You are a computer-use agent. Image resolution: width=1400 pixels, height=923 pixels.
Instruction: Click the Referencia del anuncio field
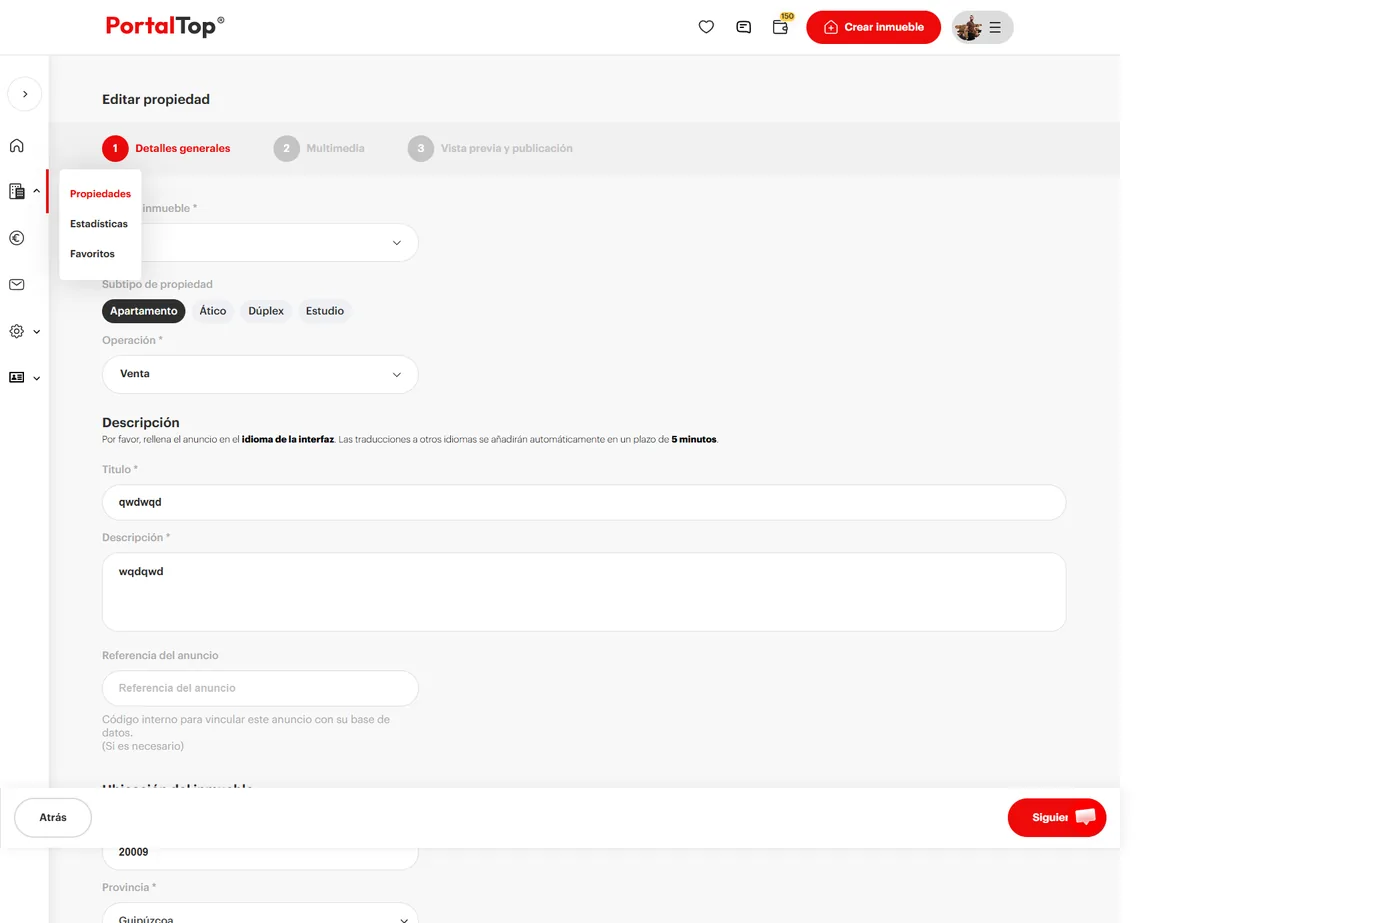pyautogui.click(x=260, y=688)
